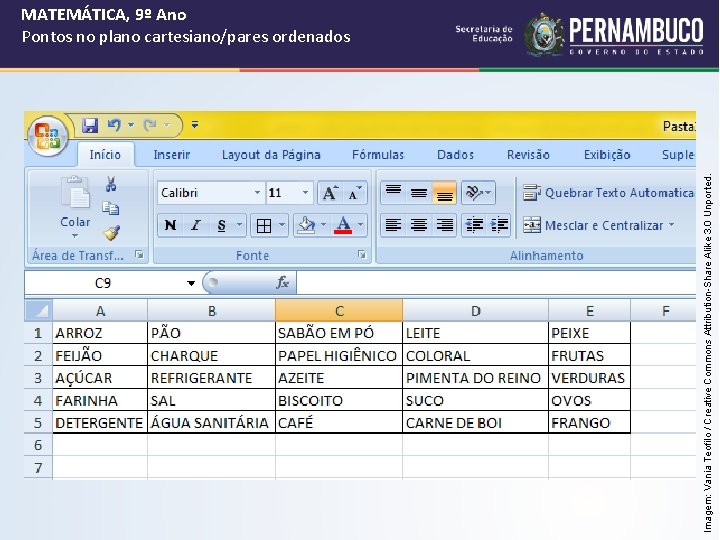Open the Office button menu
This screenshot has height=540, width=720.
click(48, 136)
